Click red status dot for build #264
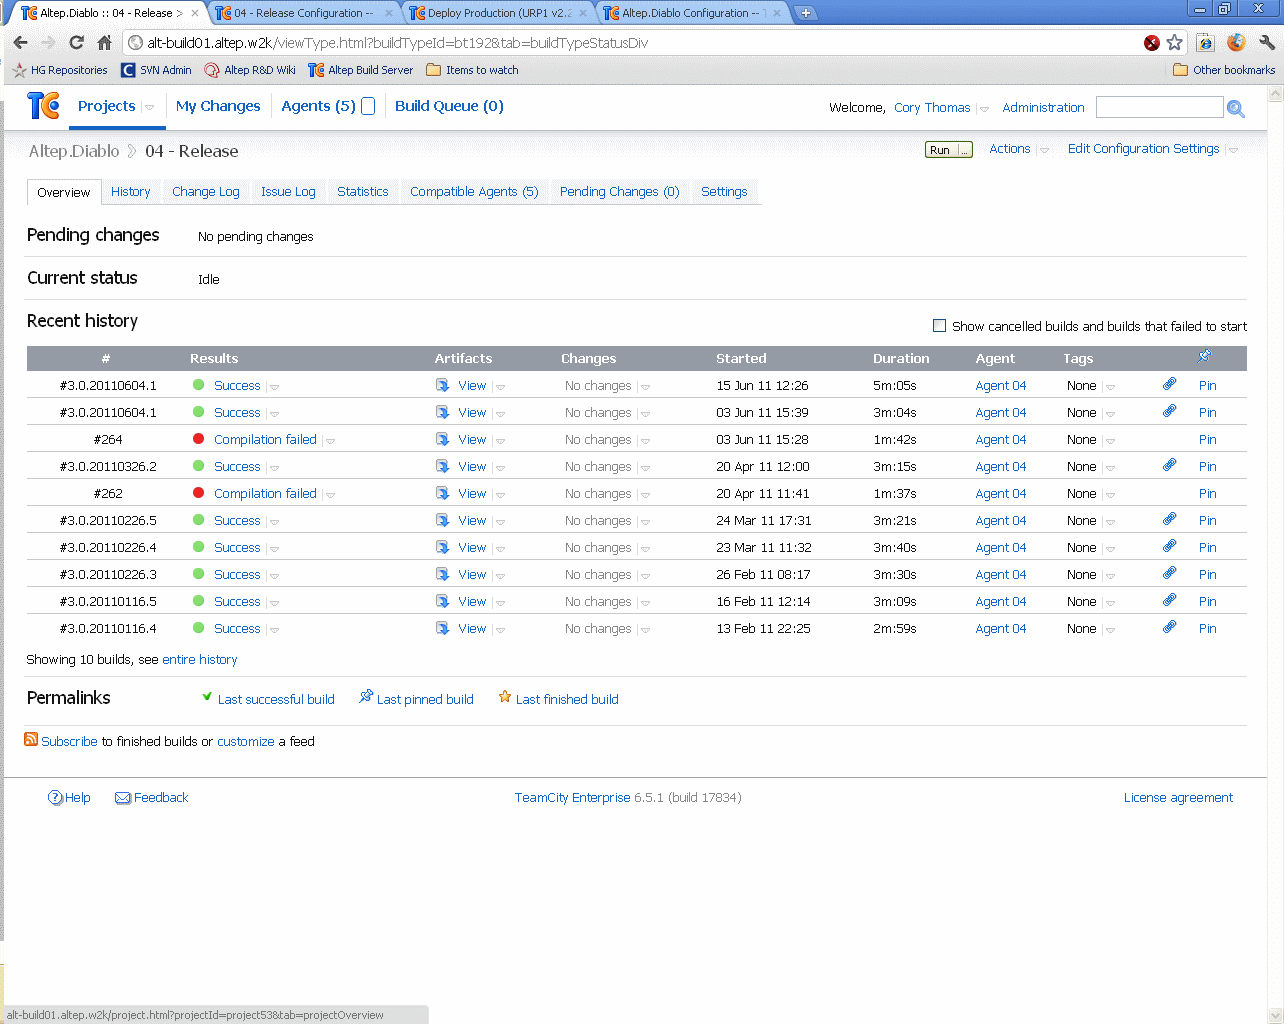The image size is (1284, 1024). coord(198,439)
